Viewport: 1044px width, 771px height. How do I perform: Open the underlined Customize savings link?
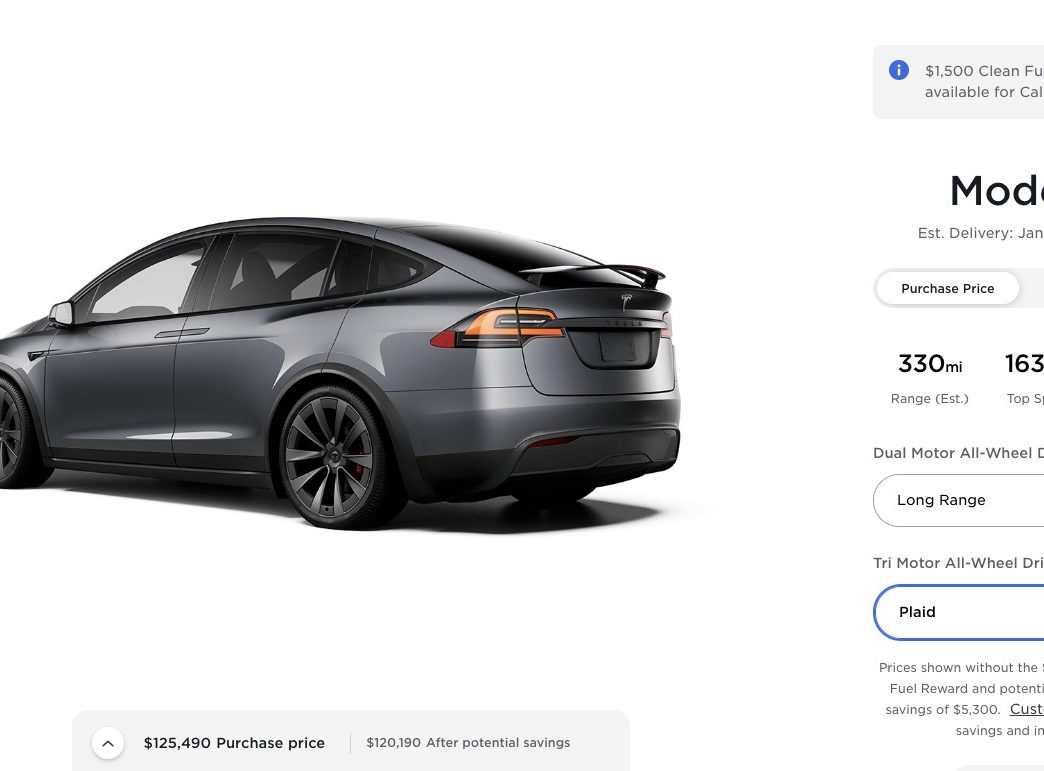click(1027, 709)
